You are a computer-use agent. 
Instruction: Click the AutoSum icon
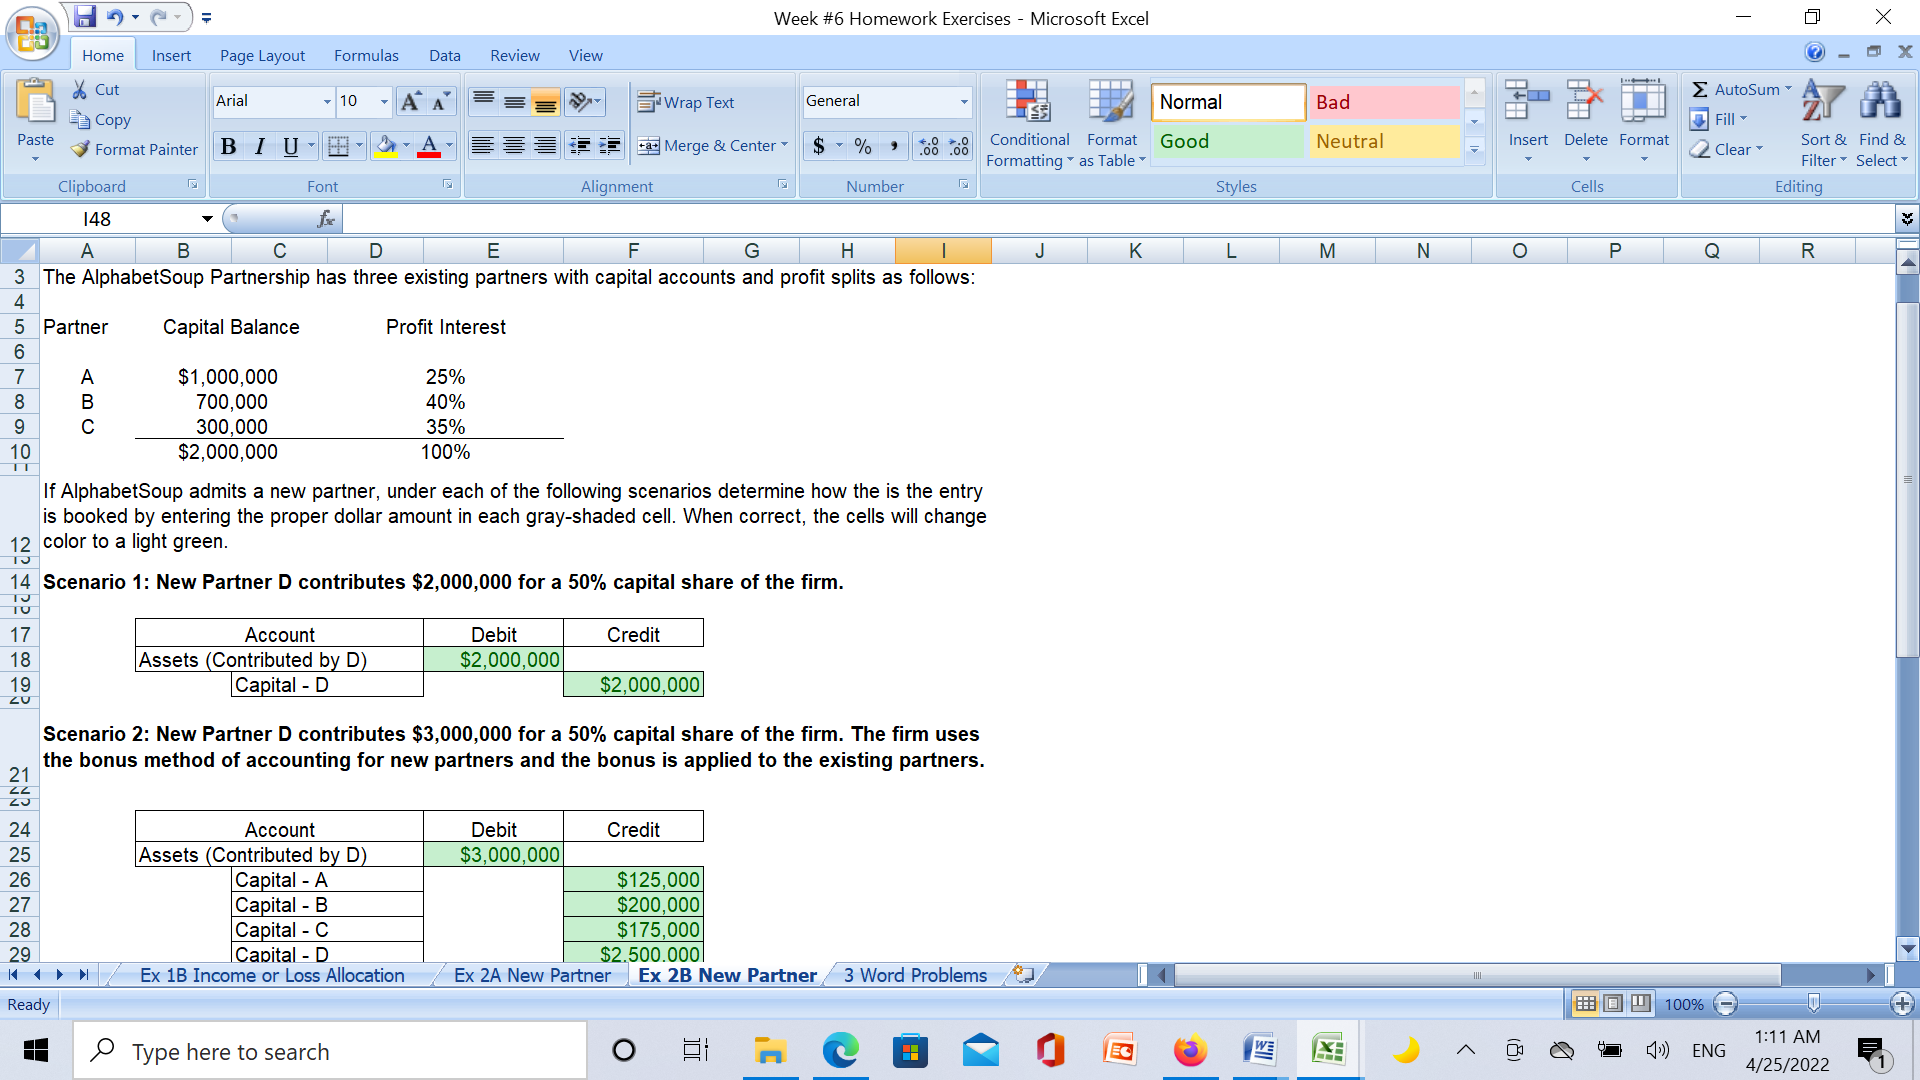(x=1738, y=89)
